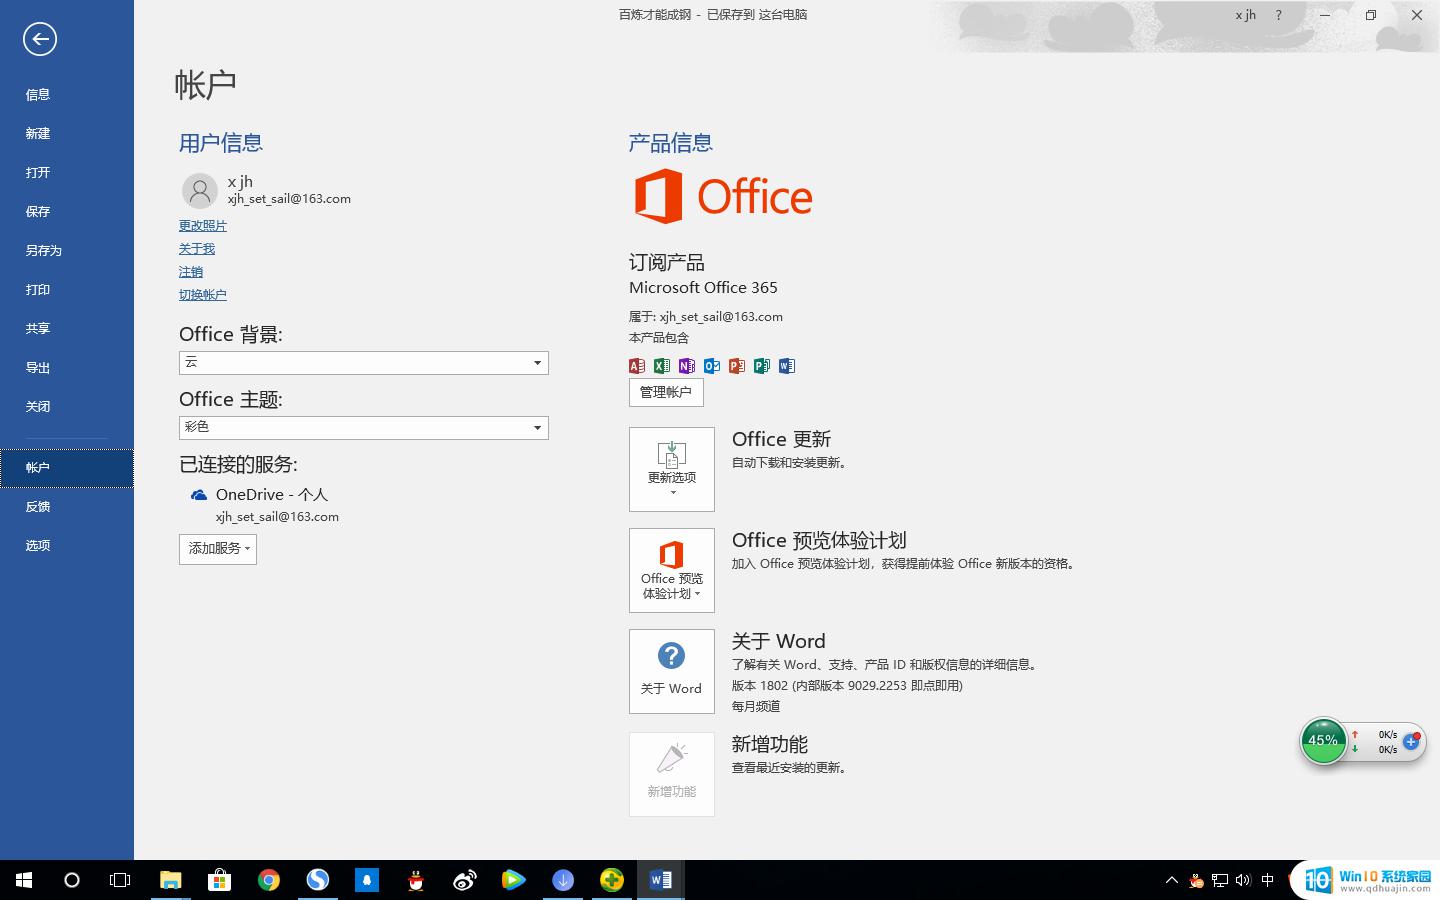Click the Outlook app icon under product includes

point(712,366)
